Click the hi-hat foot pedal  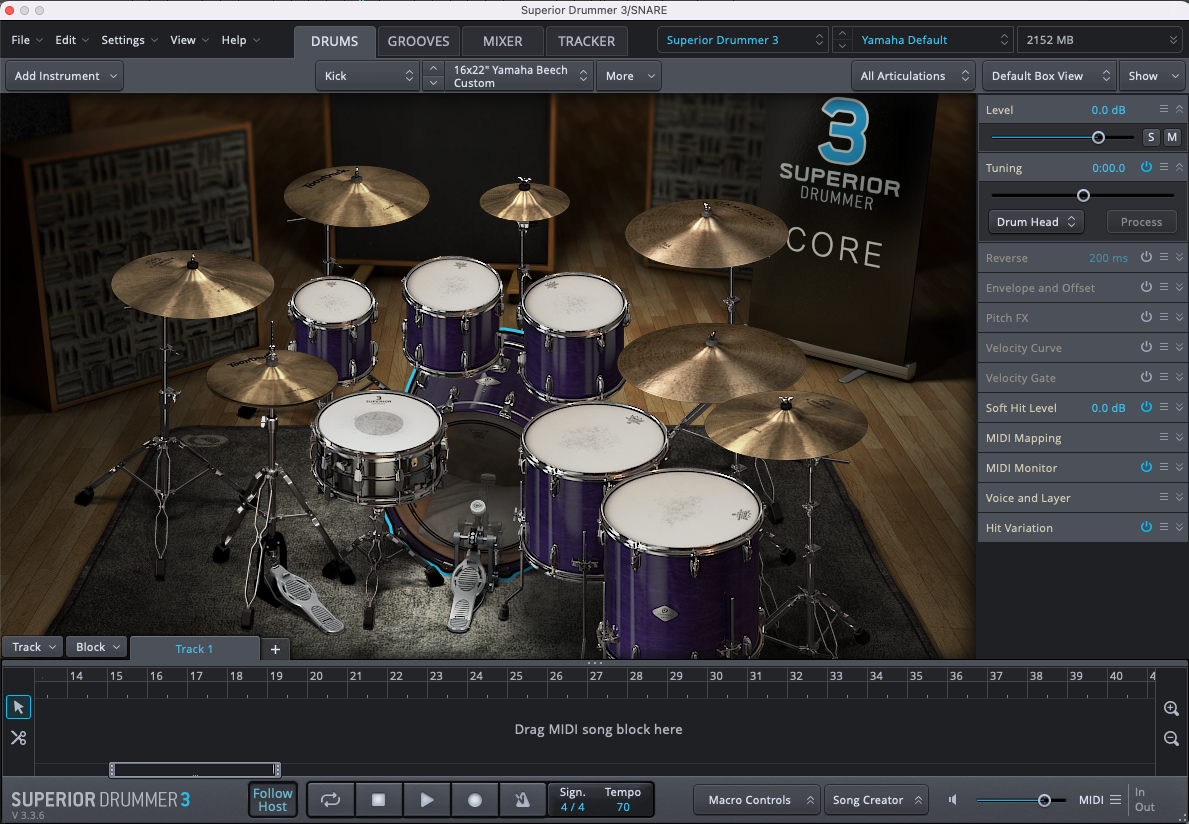(309, 599)
